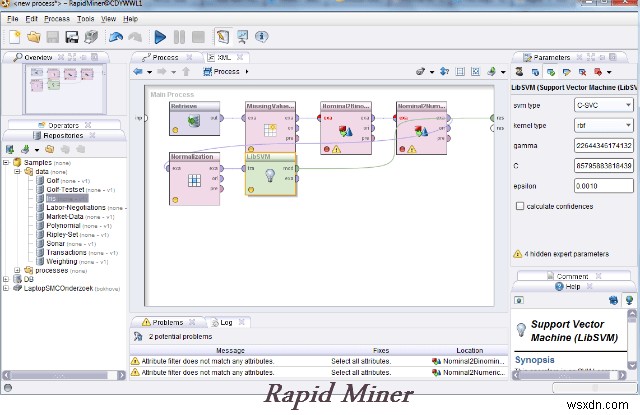The height and width of the screenshot is (415, 640).
Task: Open the kernel type dropdown
Action: pos(602,125)
